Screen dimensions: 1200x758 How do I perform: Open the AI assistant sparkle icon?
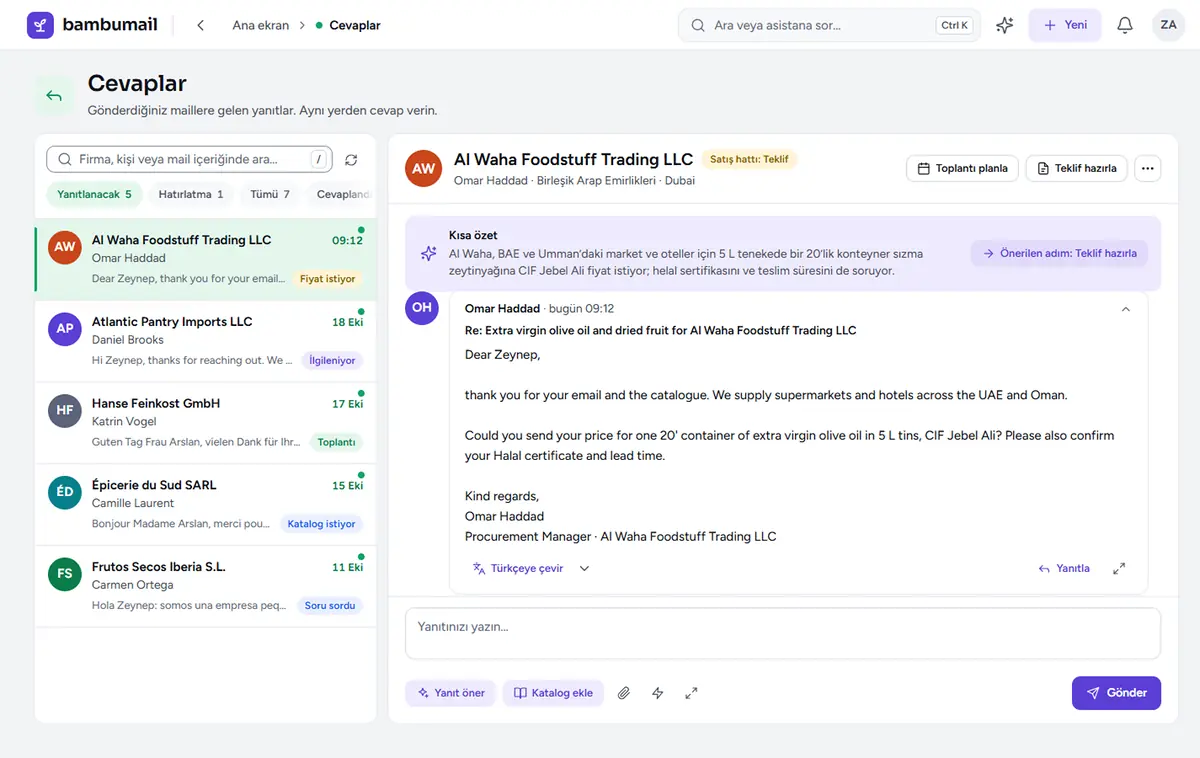click(x=1005, y=25)
